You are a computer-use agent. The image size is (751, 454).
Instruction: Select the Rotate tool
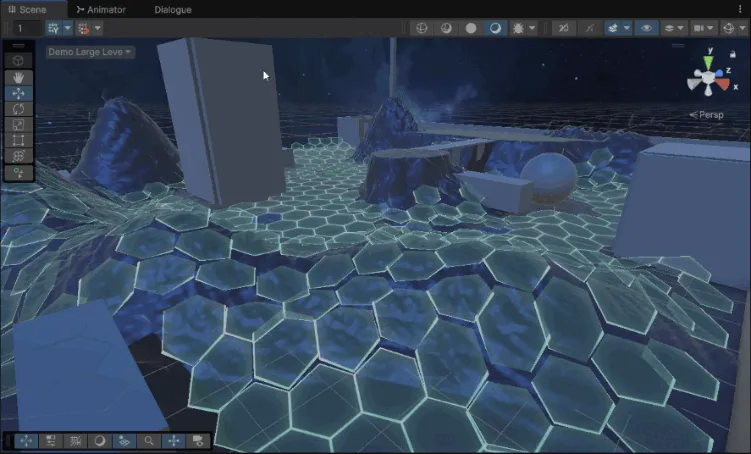pos(19,109)
